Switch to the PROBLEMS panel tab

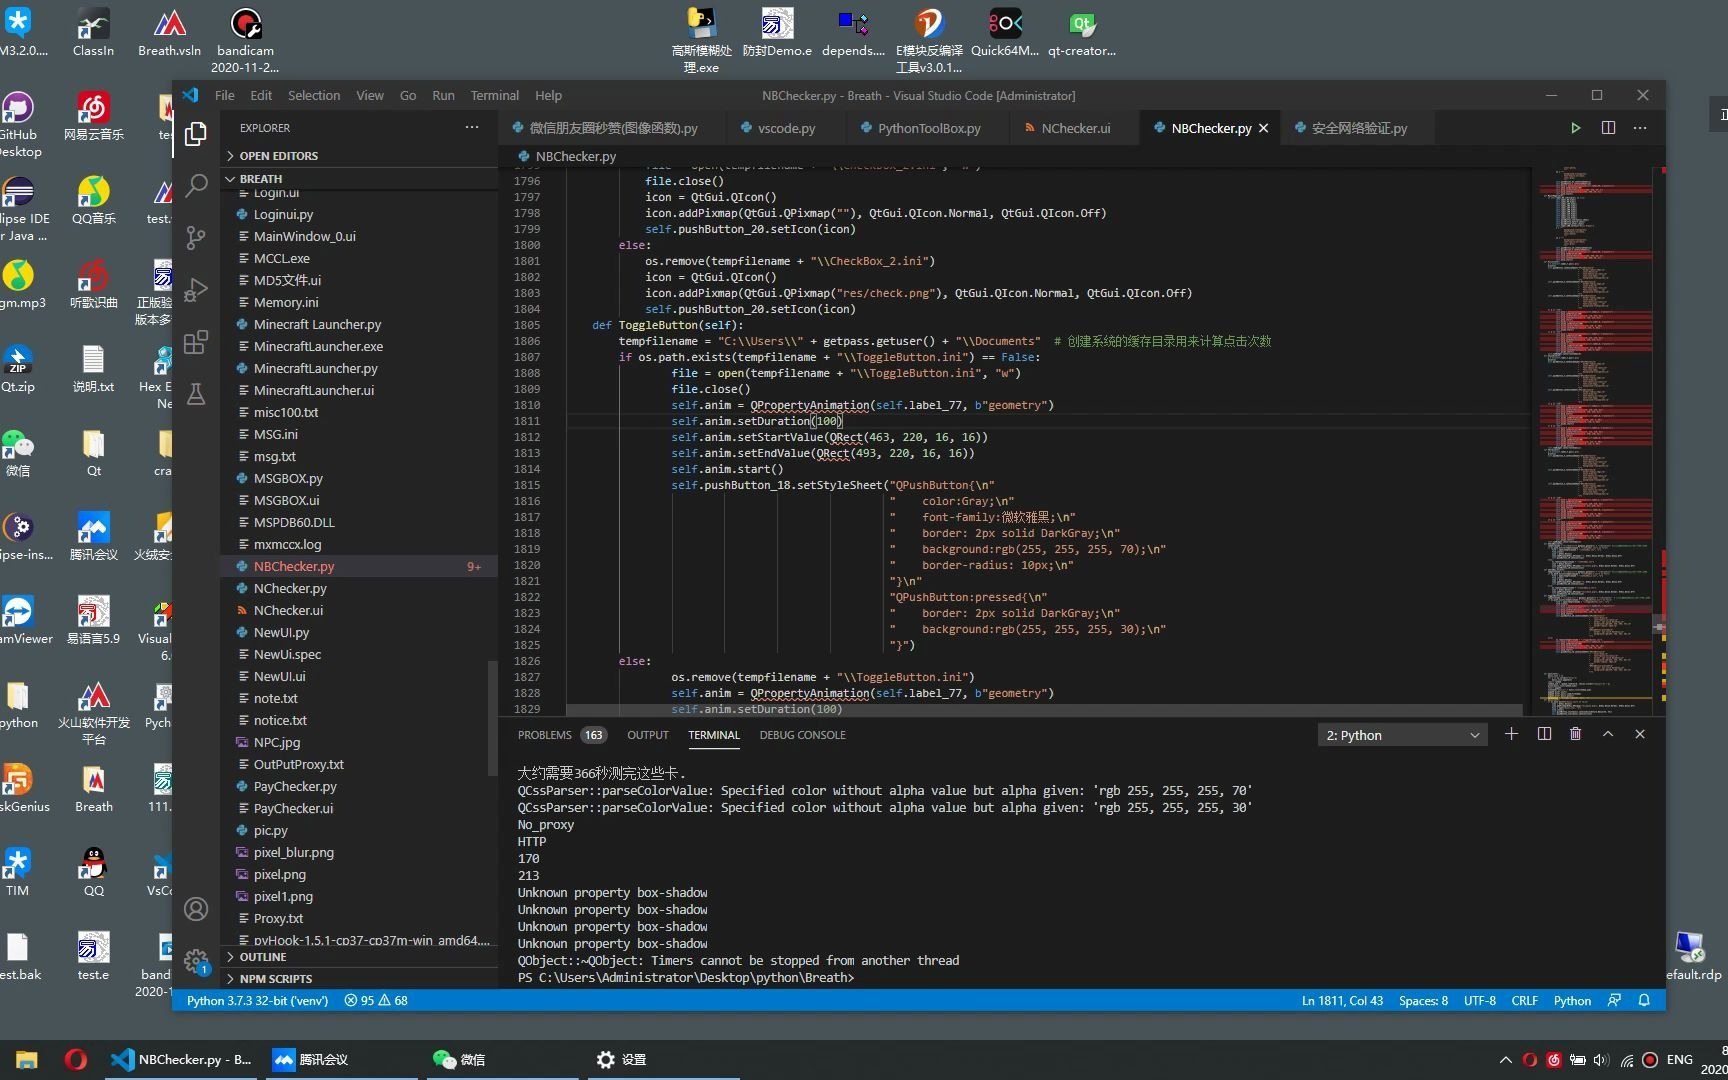(545, 735)
